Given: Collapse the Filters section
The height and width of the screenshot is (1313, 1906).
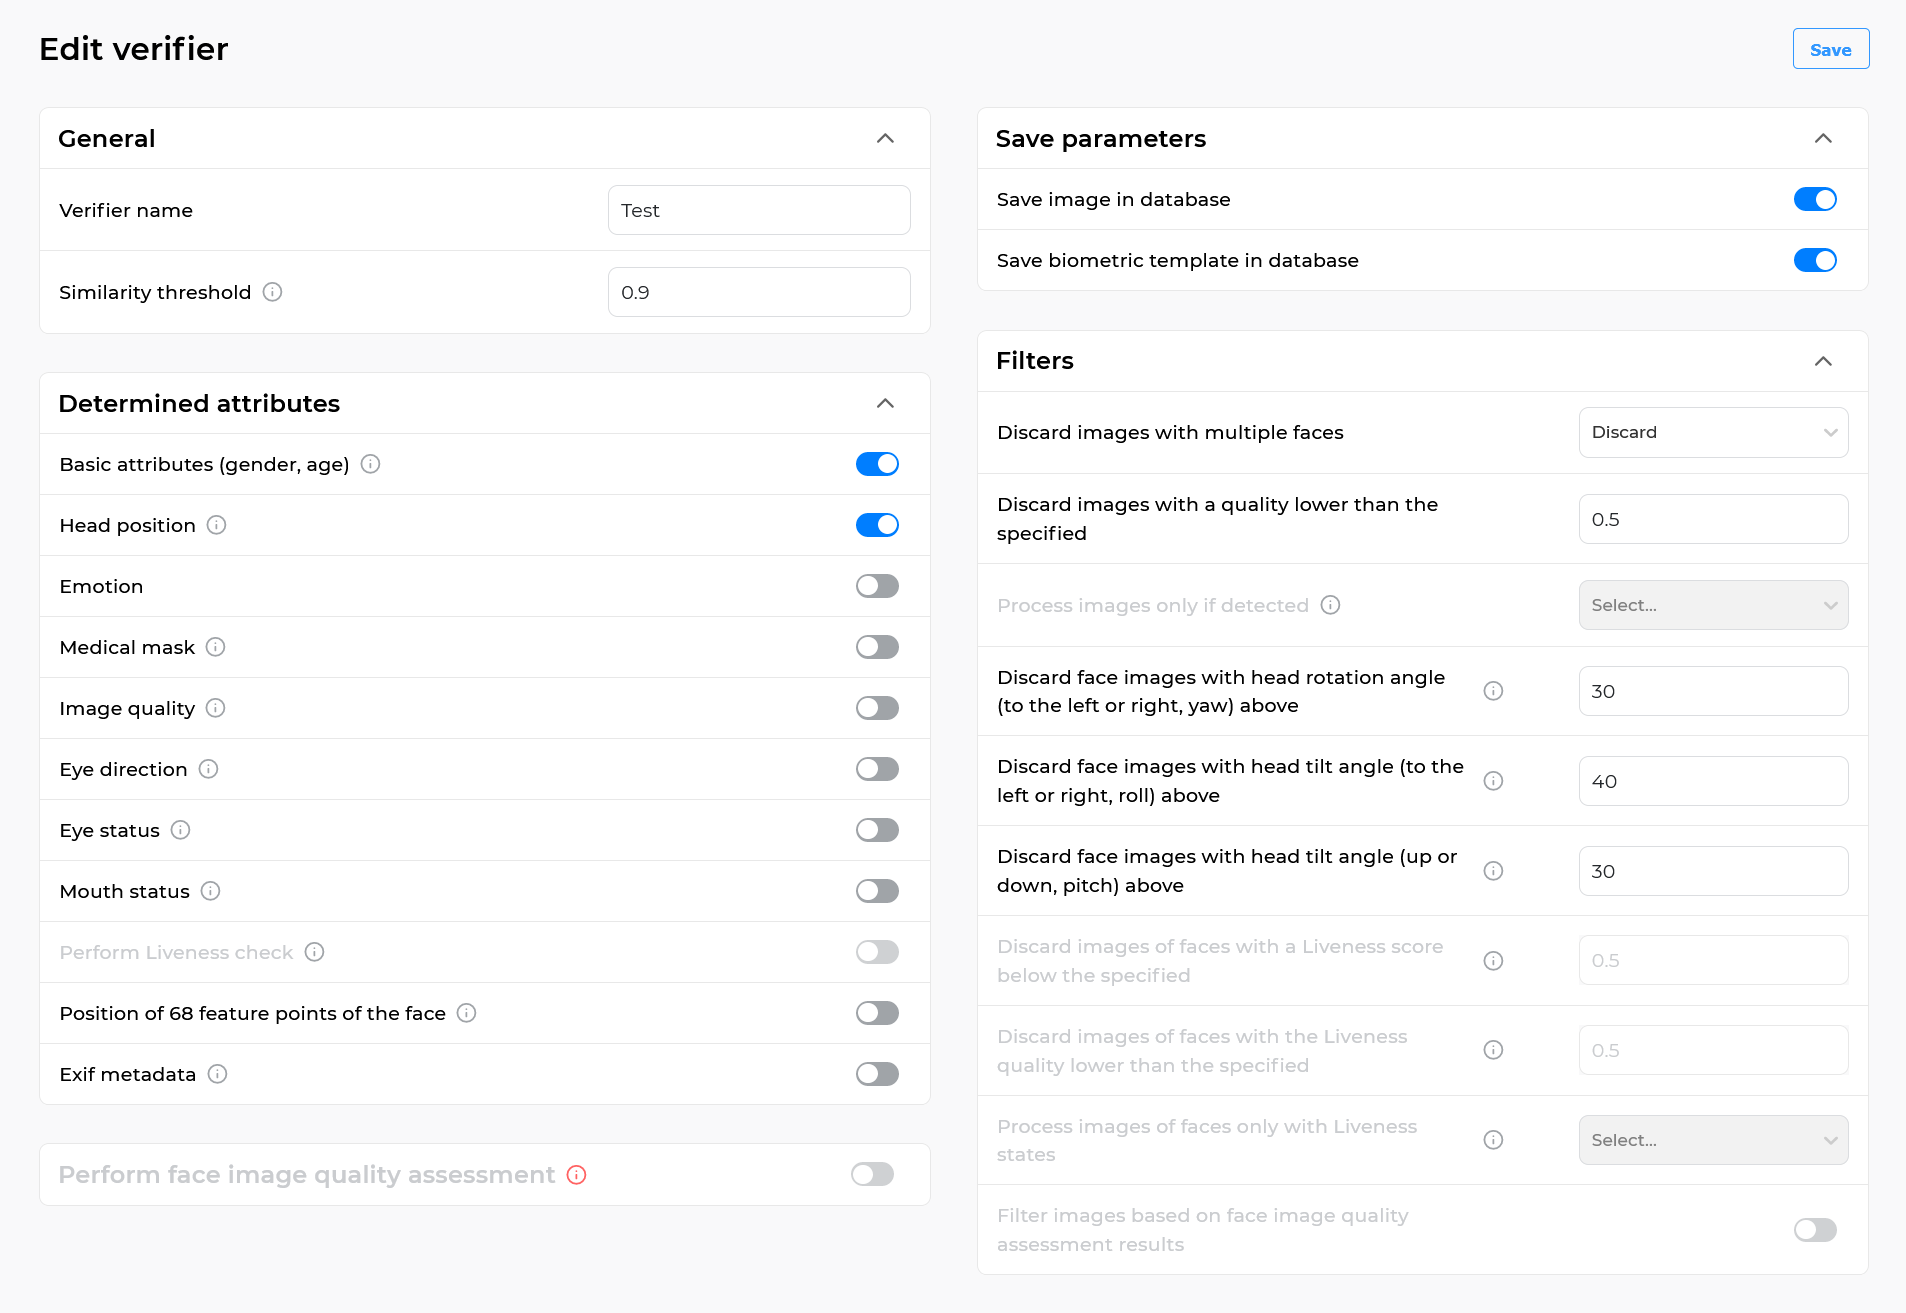Looking at the screenshot, I should [1823, 361].
